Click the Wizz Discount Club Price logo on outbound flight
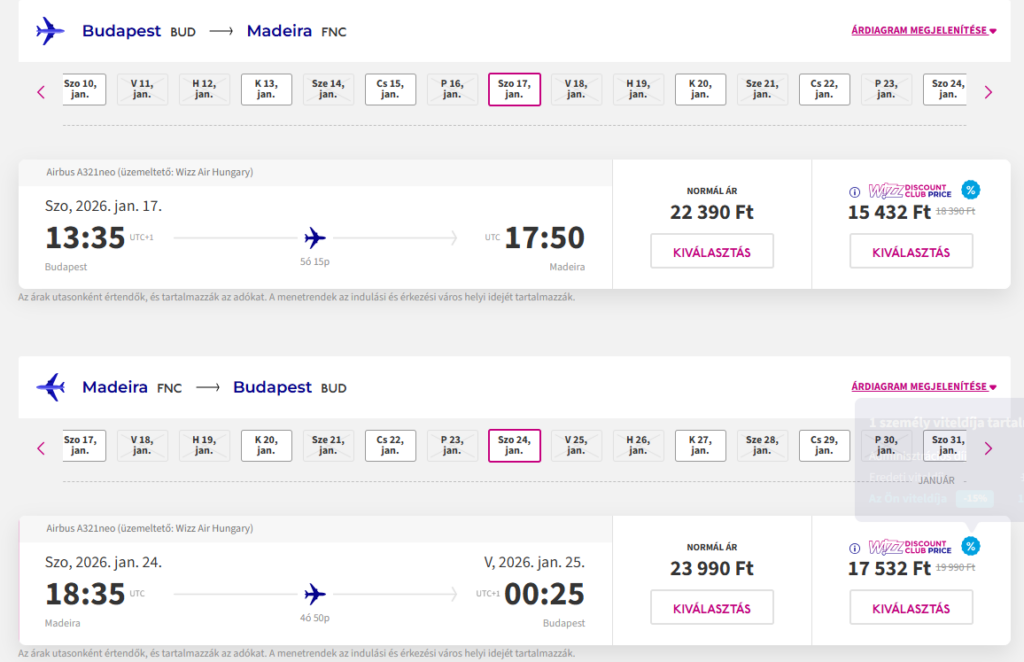 pyautogui.click(x=909, y=191)
